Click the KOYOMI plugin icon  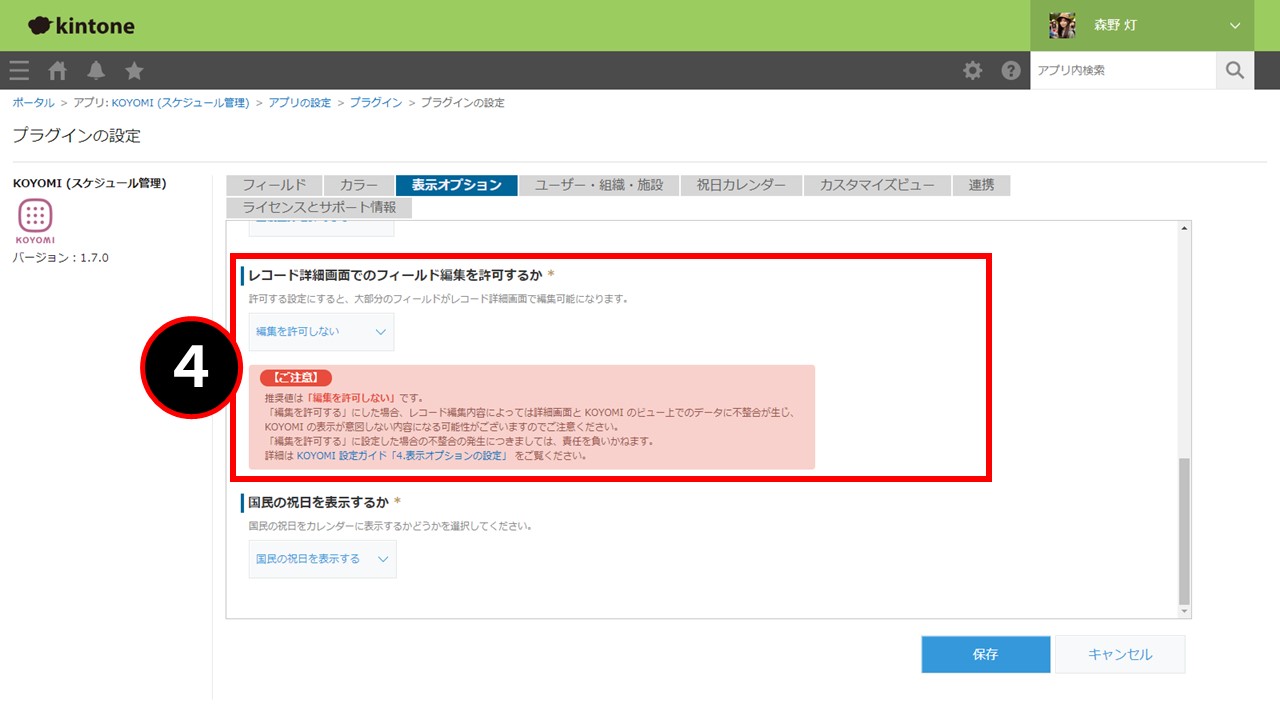pyautogui.click(x=35, y=221)
